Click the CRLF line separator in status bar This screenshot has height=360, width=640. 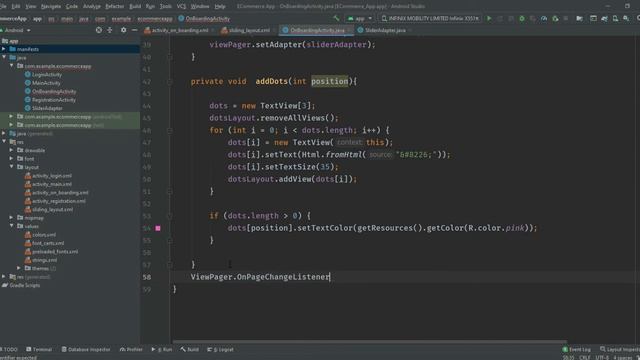[584, 358]
